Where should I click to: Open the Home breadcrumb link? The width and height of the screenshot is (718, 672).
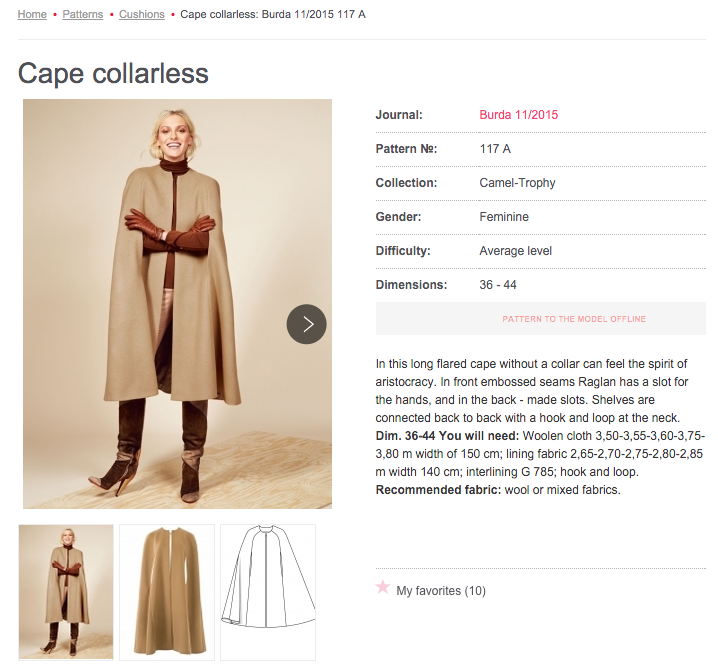click(32, 15)
